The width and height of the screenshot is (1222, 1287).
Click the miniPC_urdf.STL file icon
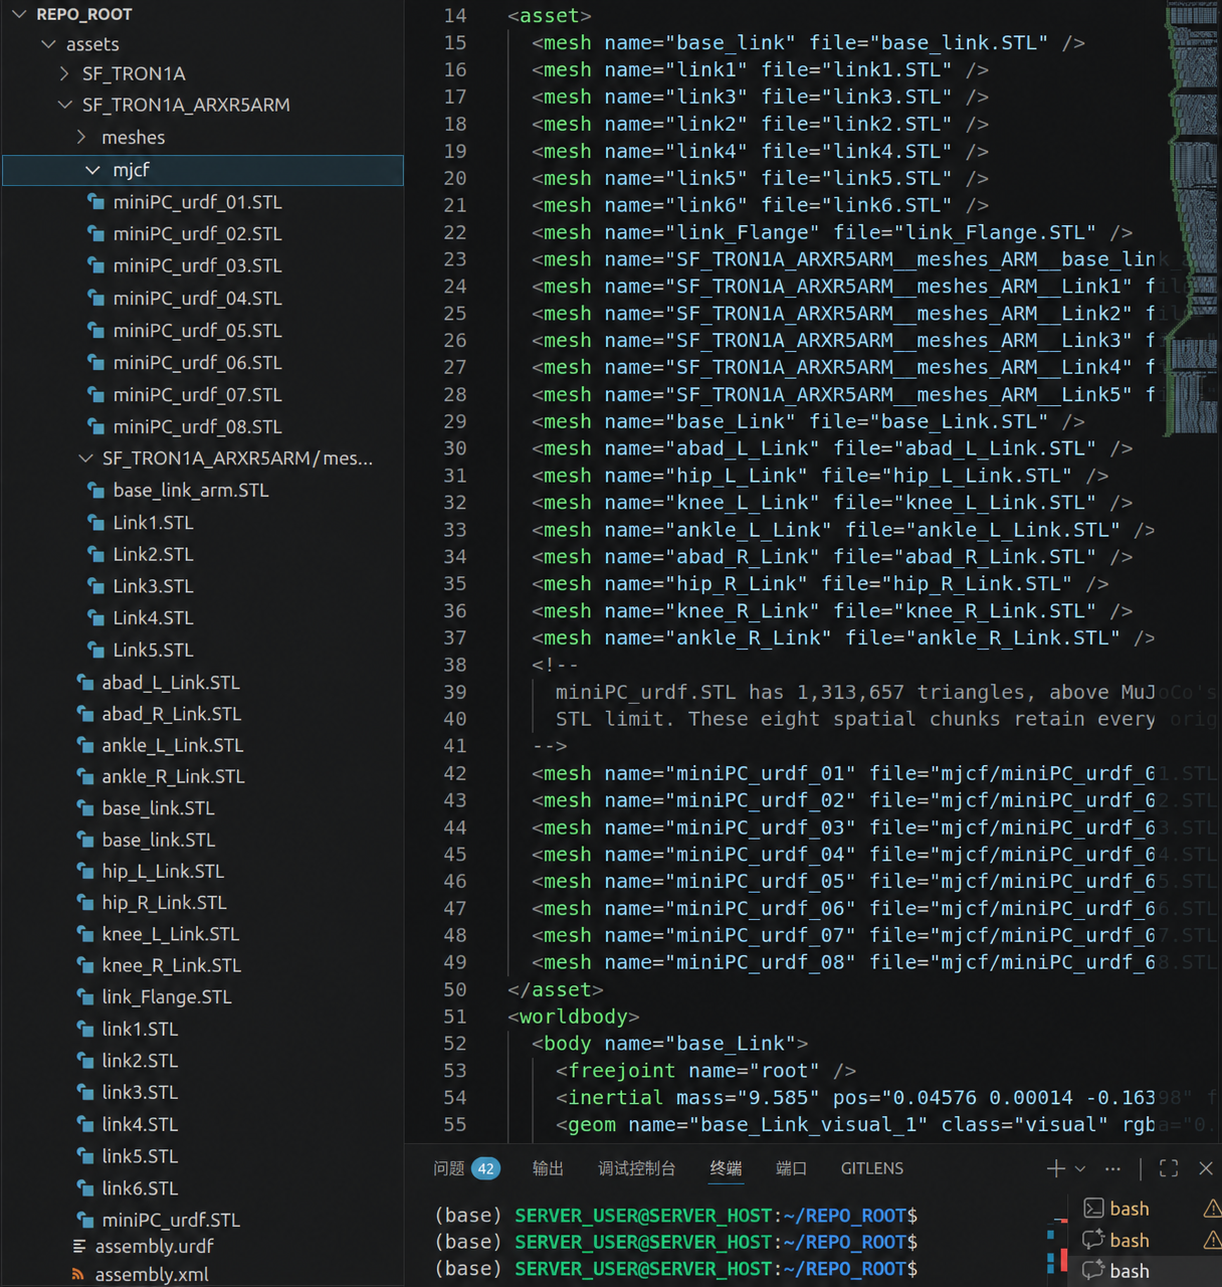(85, 1220)
